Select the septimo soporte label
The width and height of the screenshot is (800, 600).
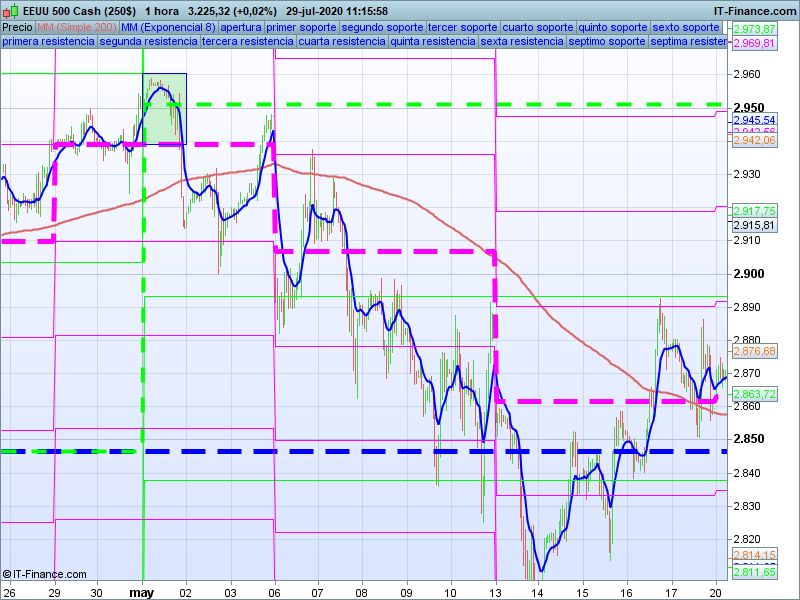(606, 42)
